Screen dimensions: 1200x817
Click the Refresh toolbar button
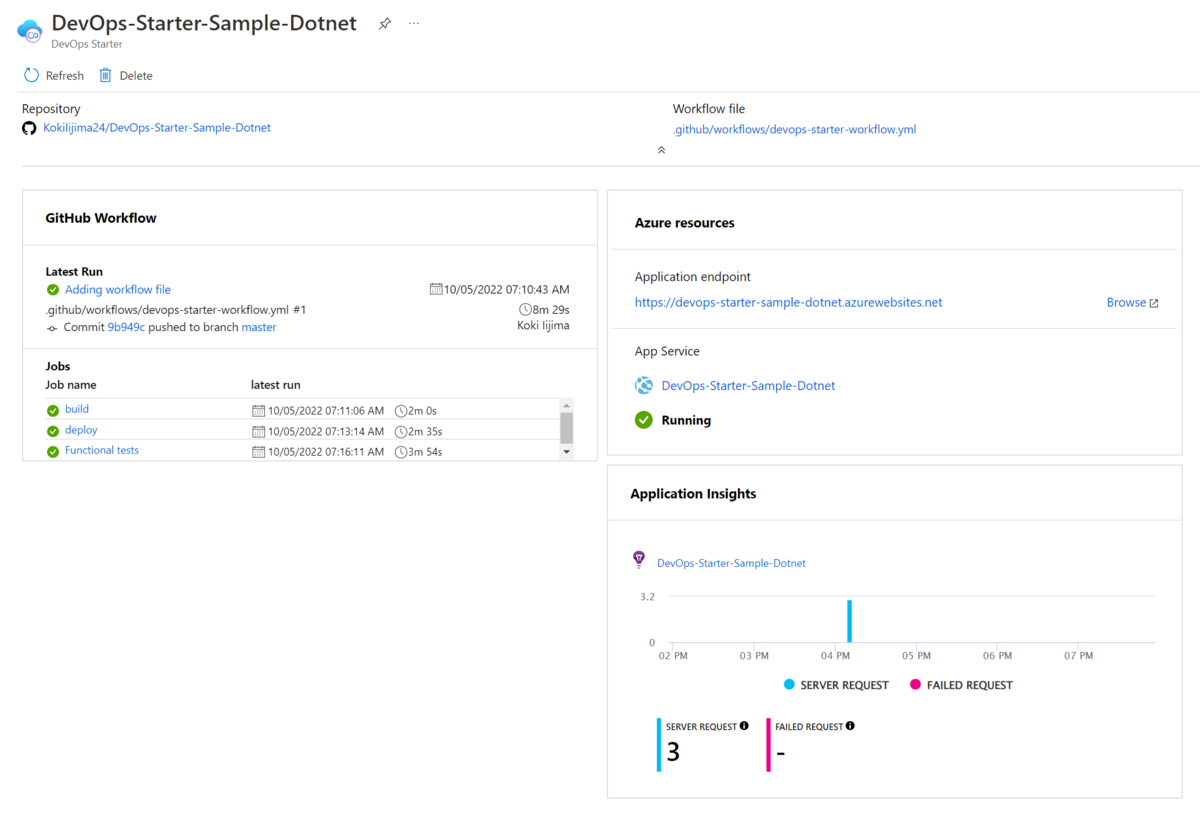pos(54,76)
